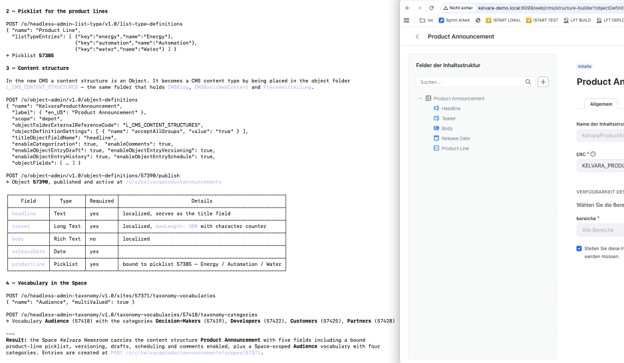Open the 'ISTART TEST' bookmark
624x363 pixels.
(542, 20)
